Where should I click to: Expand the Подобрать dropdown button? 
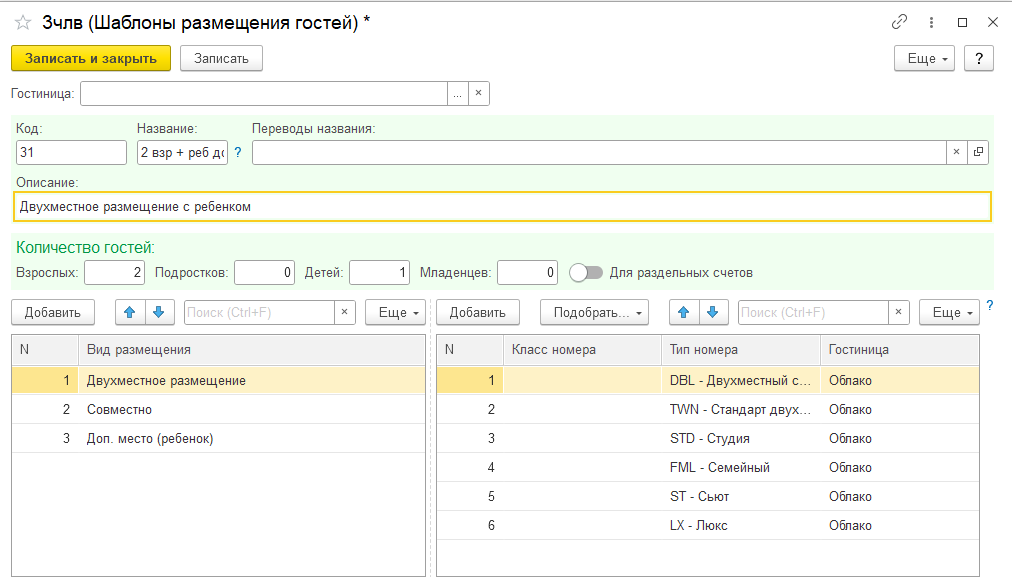click(x=594, y=312)
